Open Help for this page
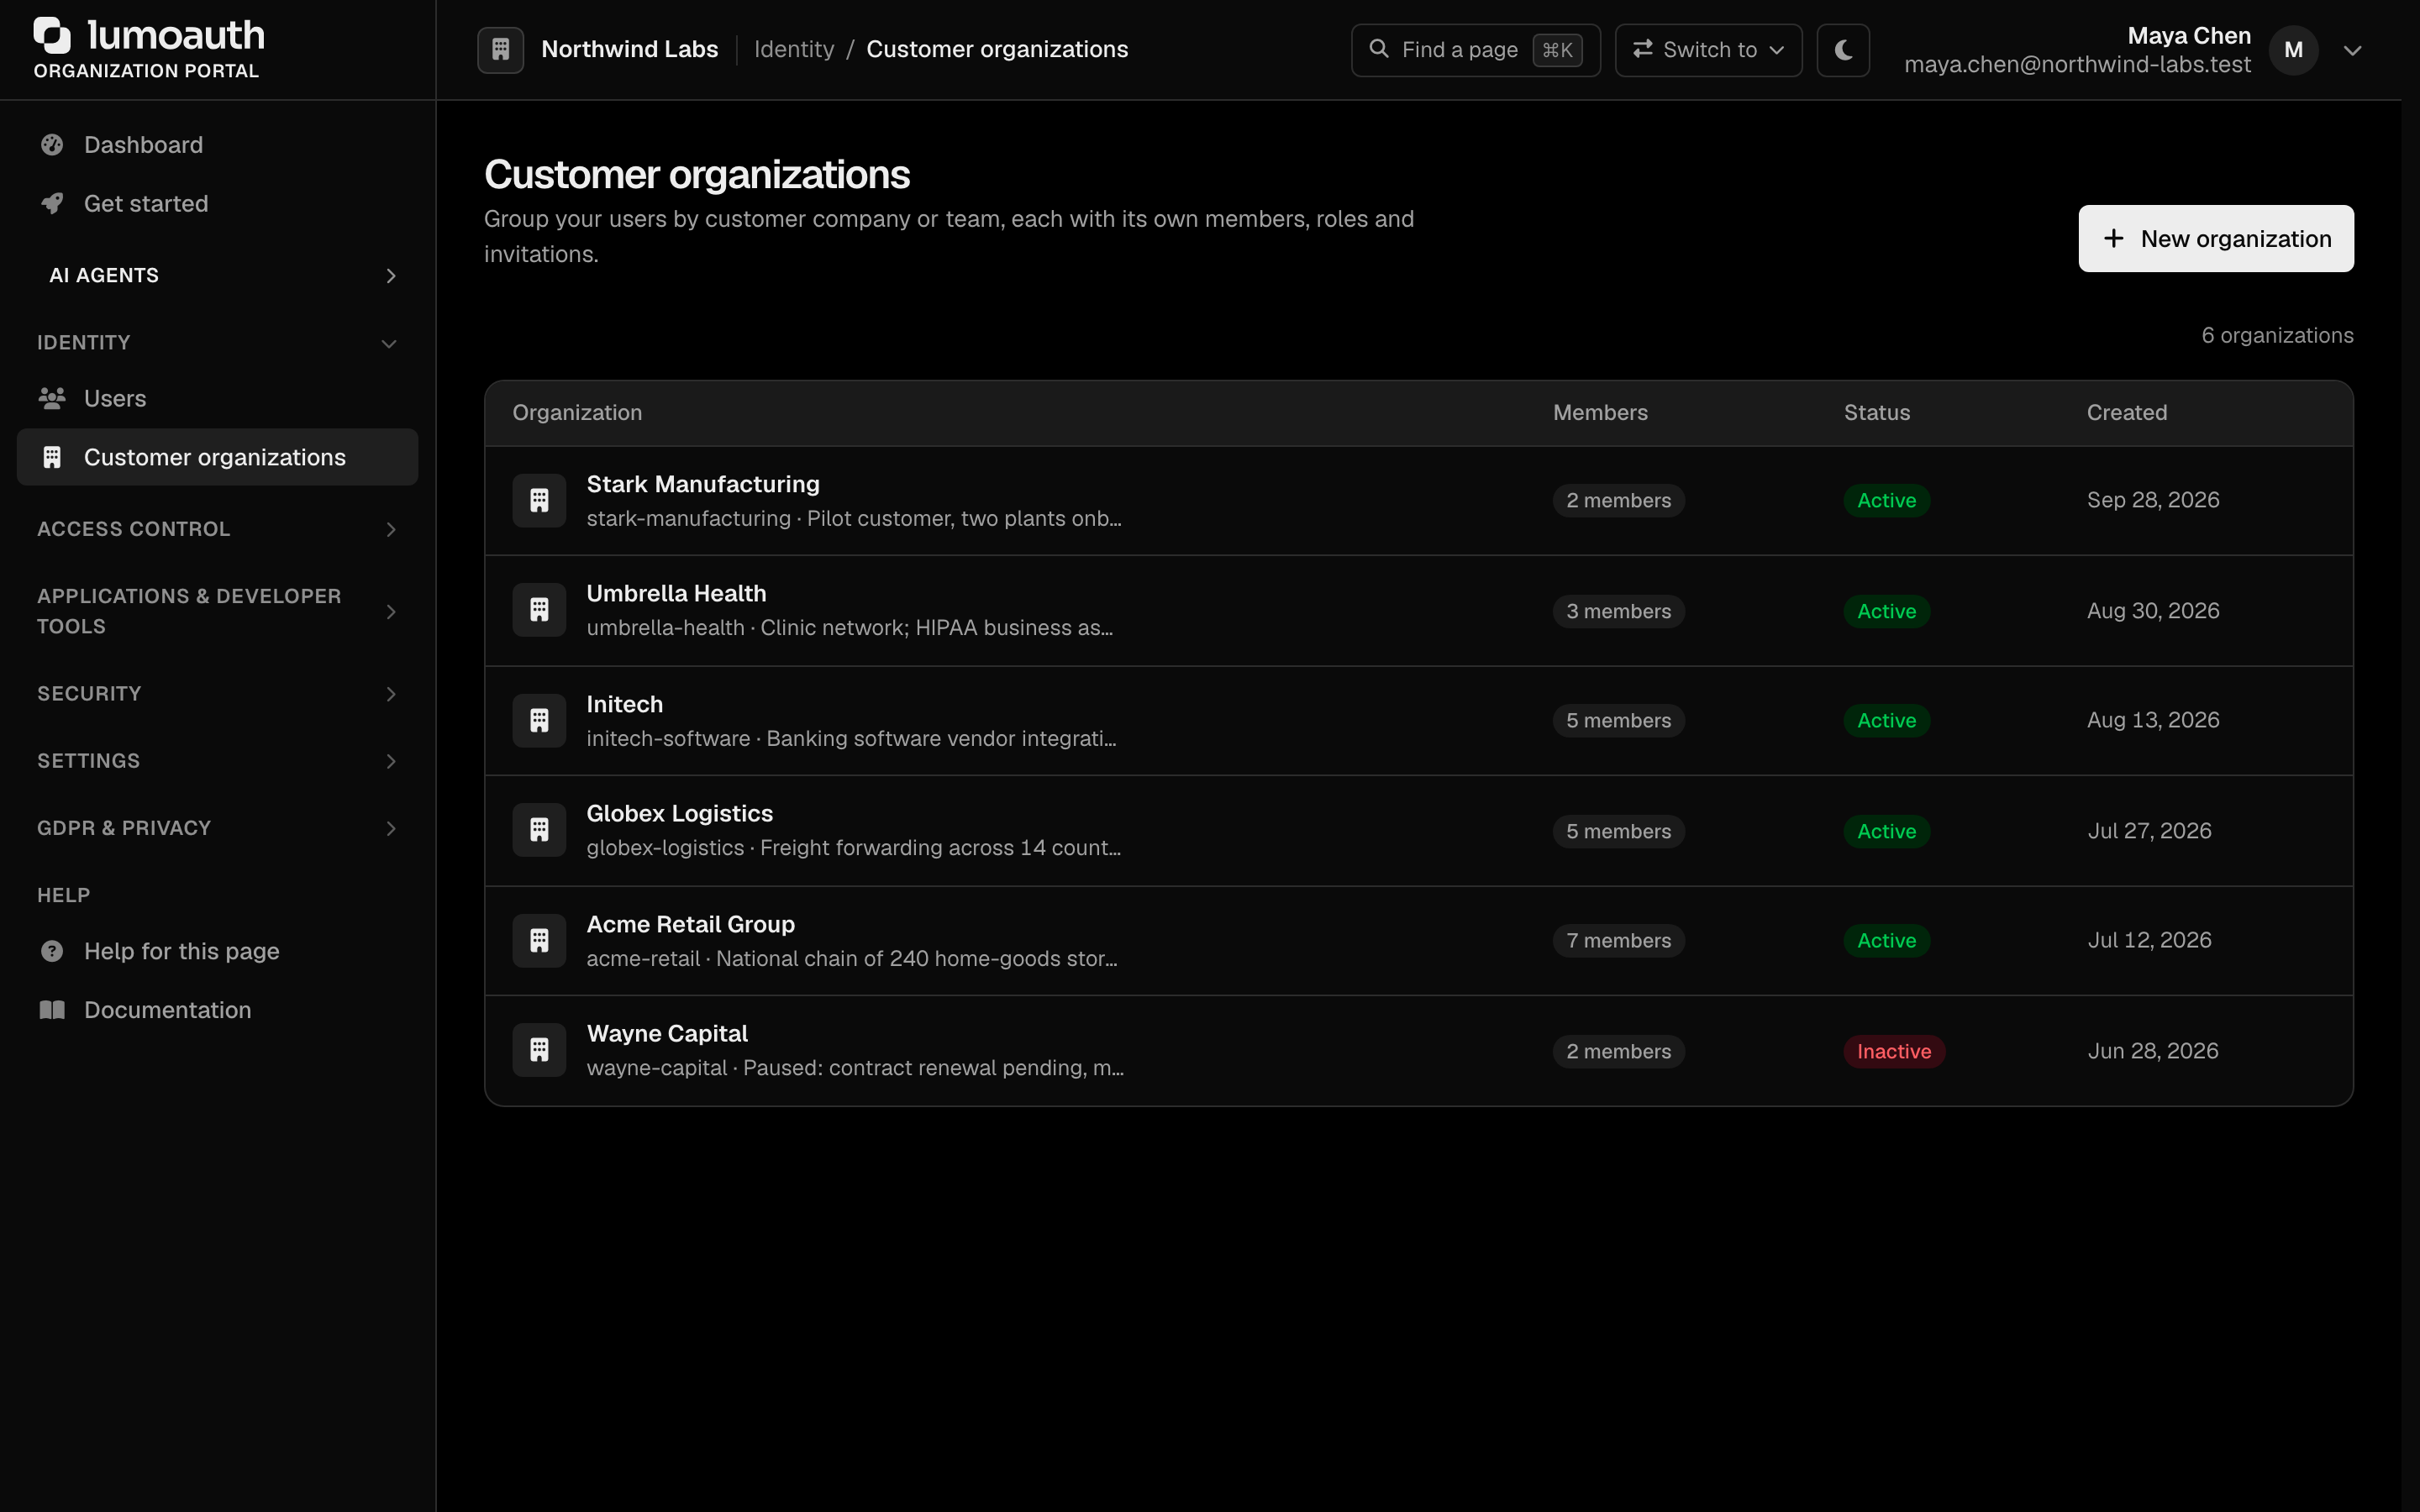 point(218,951)
